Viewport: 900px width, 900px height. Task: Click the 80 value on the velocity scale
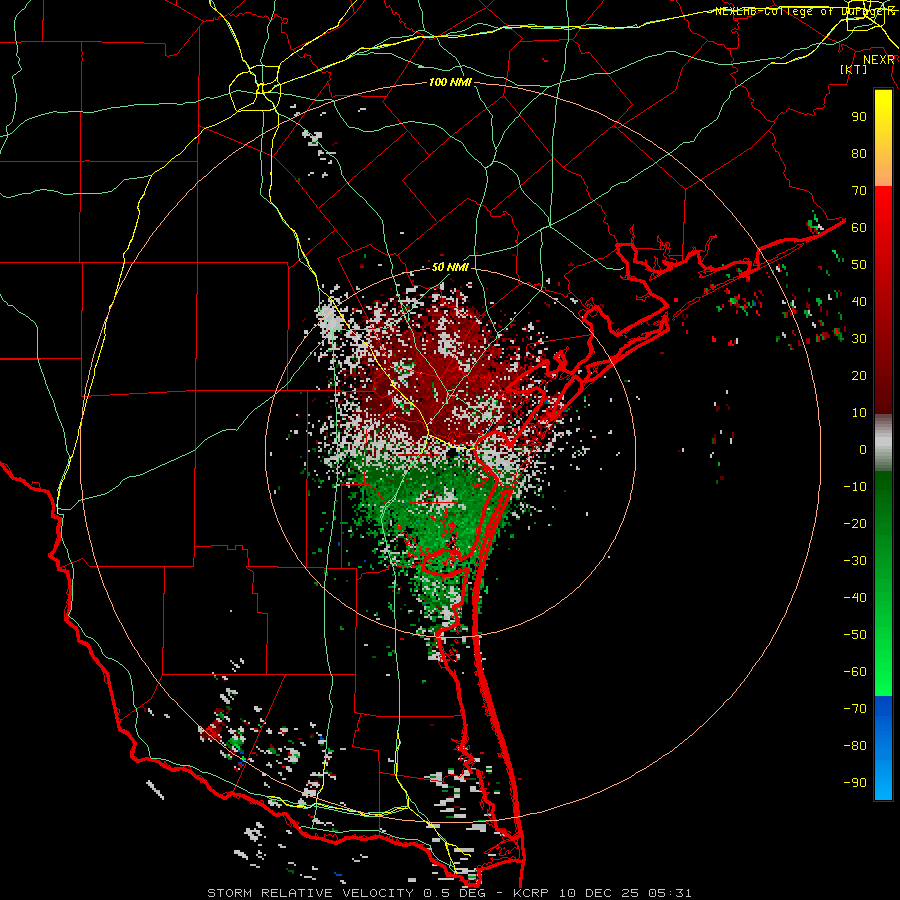click(859, 153)
